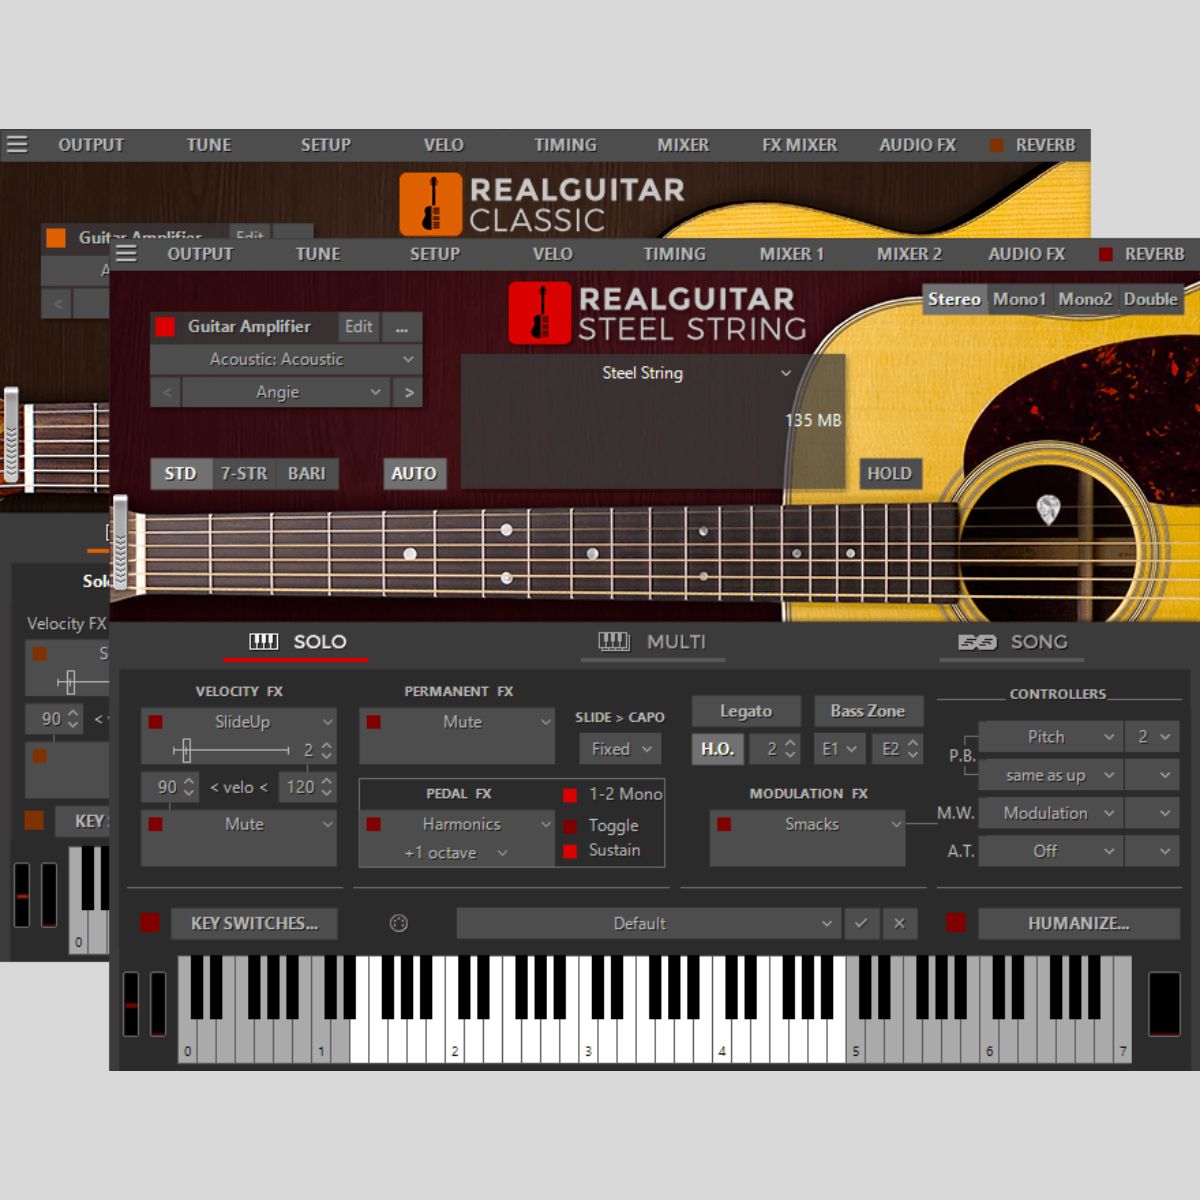Click the guitar pick icon on soundhole

[1048, 510]
